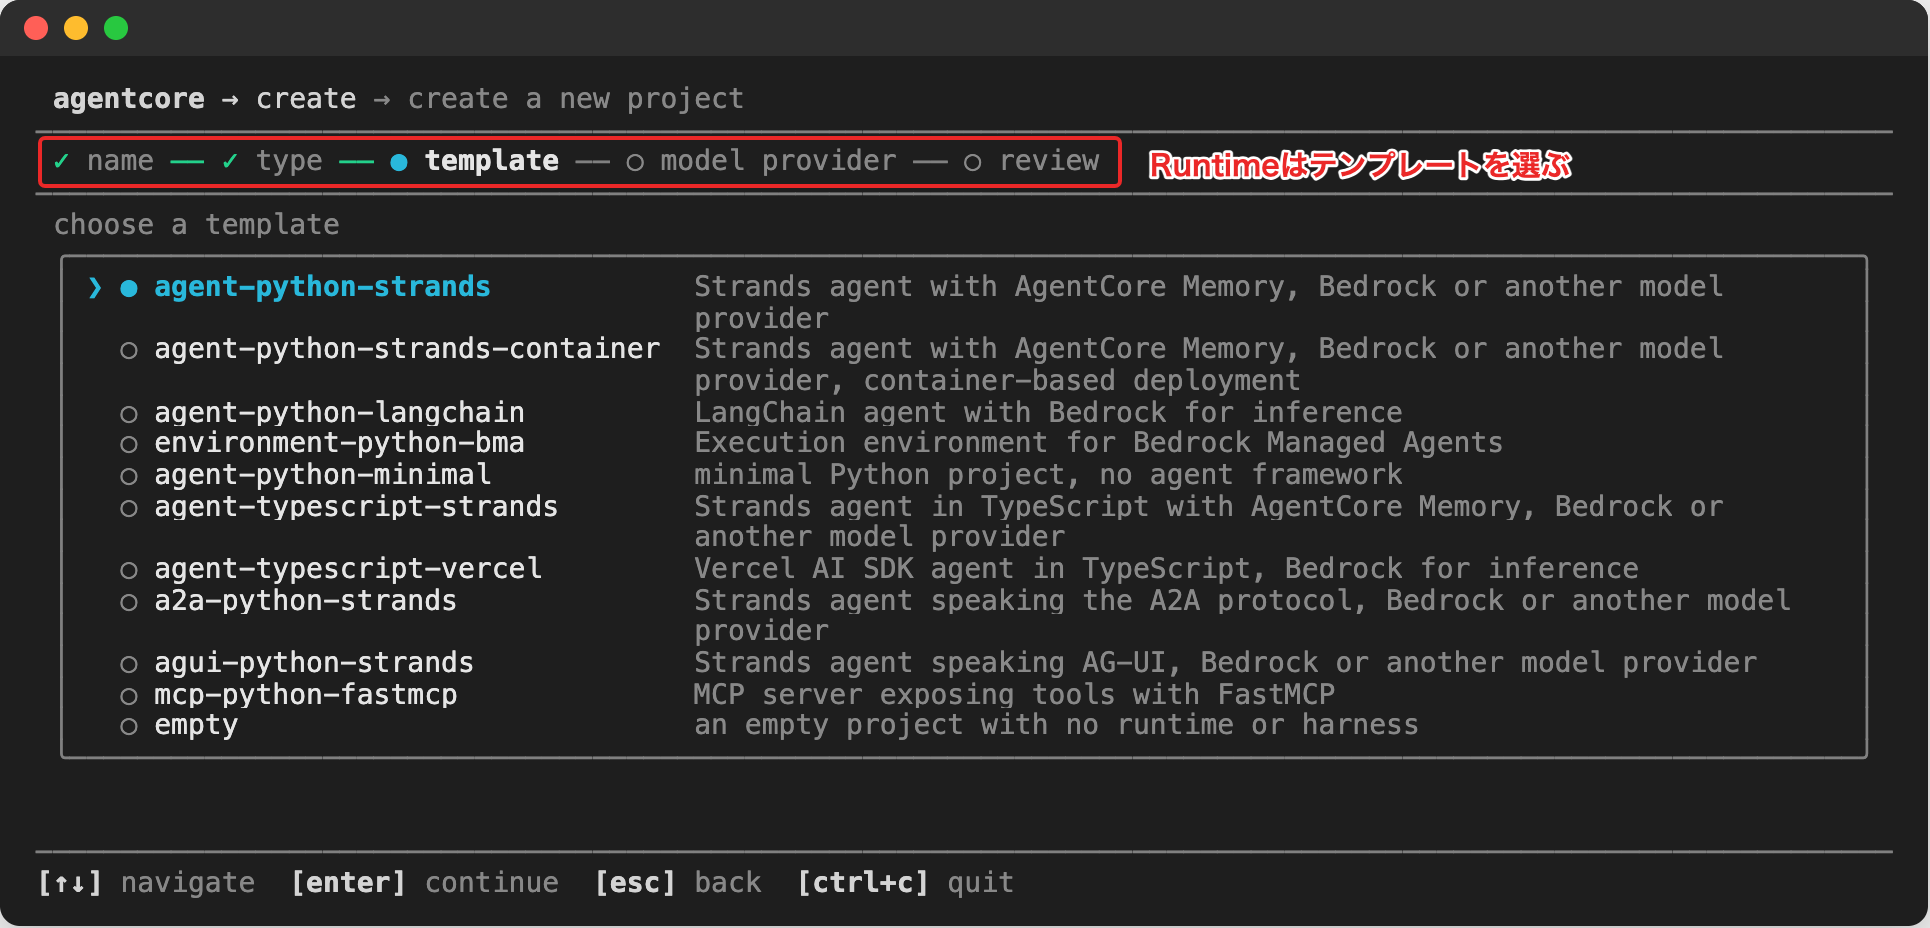Choose agent-python-strands-container template radio

128,350
